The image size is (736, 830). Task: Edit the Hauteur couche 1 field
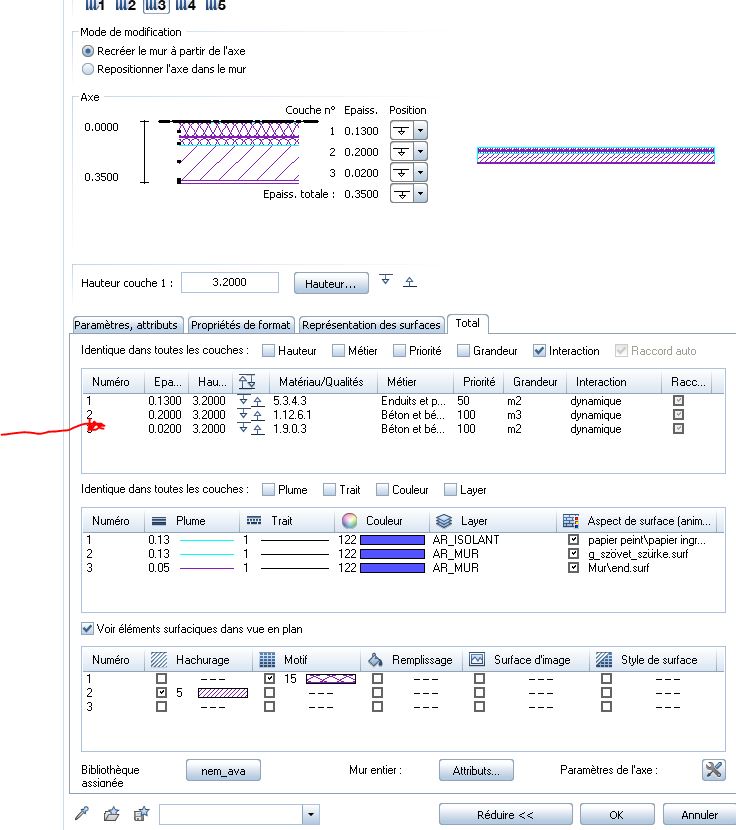(230, 282)
